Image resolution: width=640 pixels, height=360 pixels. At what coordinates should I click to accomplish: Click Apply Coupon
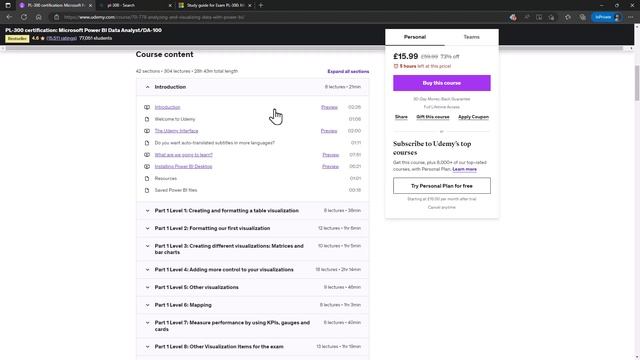click(x=473, y=117)
